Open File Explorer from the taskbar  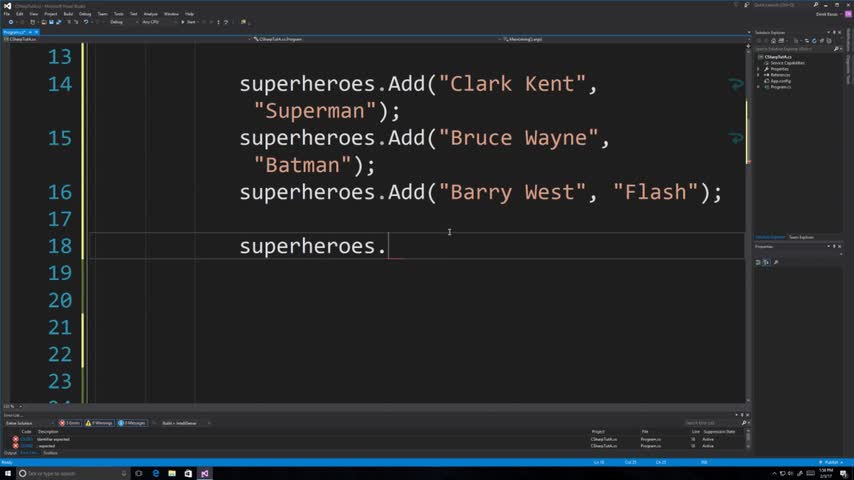172,473
